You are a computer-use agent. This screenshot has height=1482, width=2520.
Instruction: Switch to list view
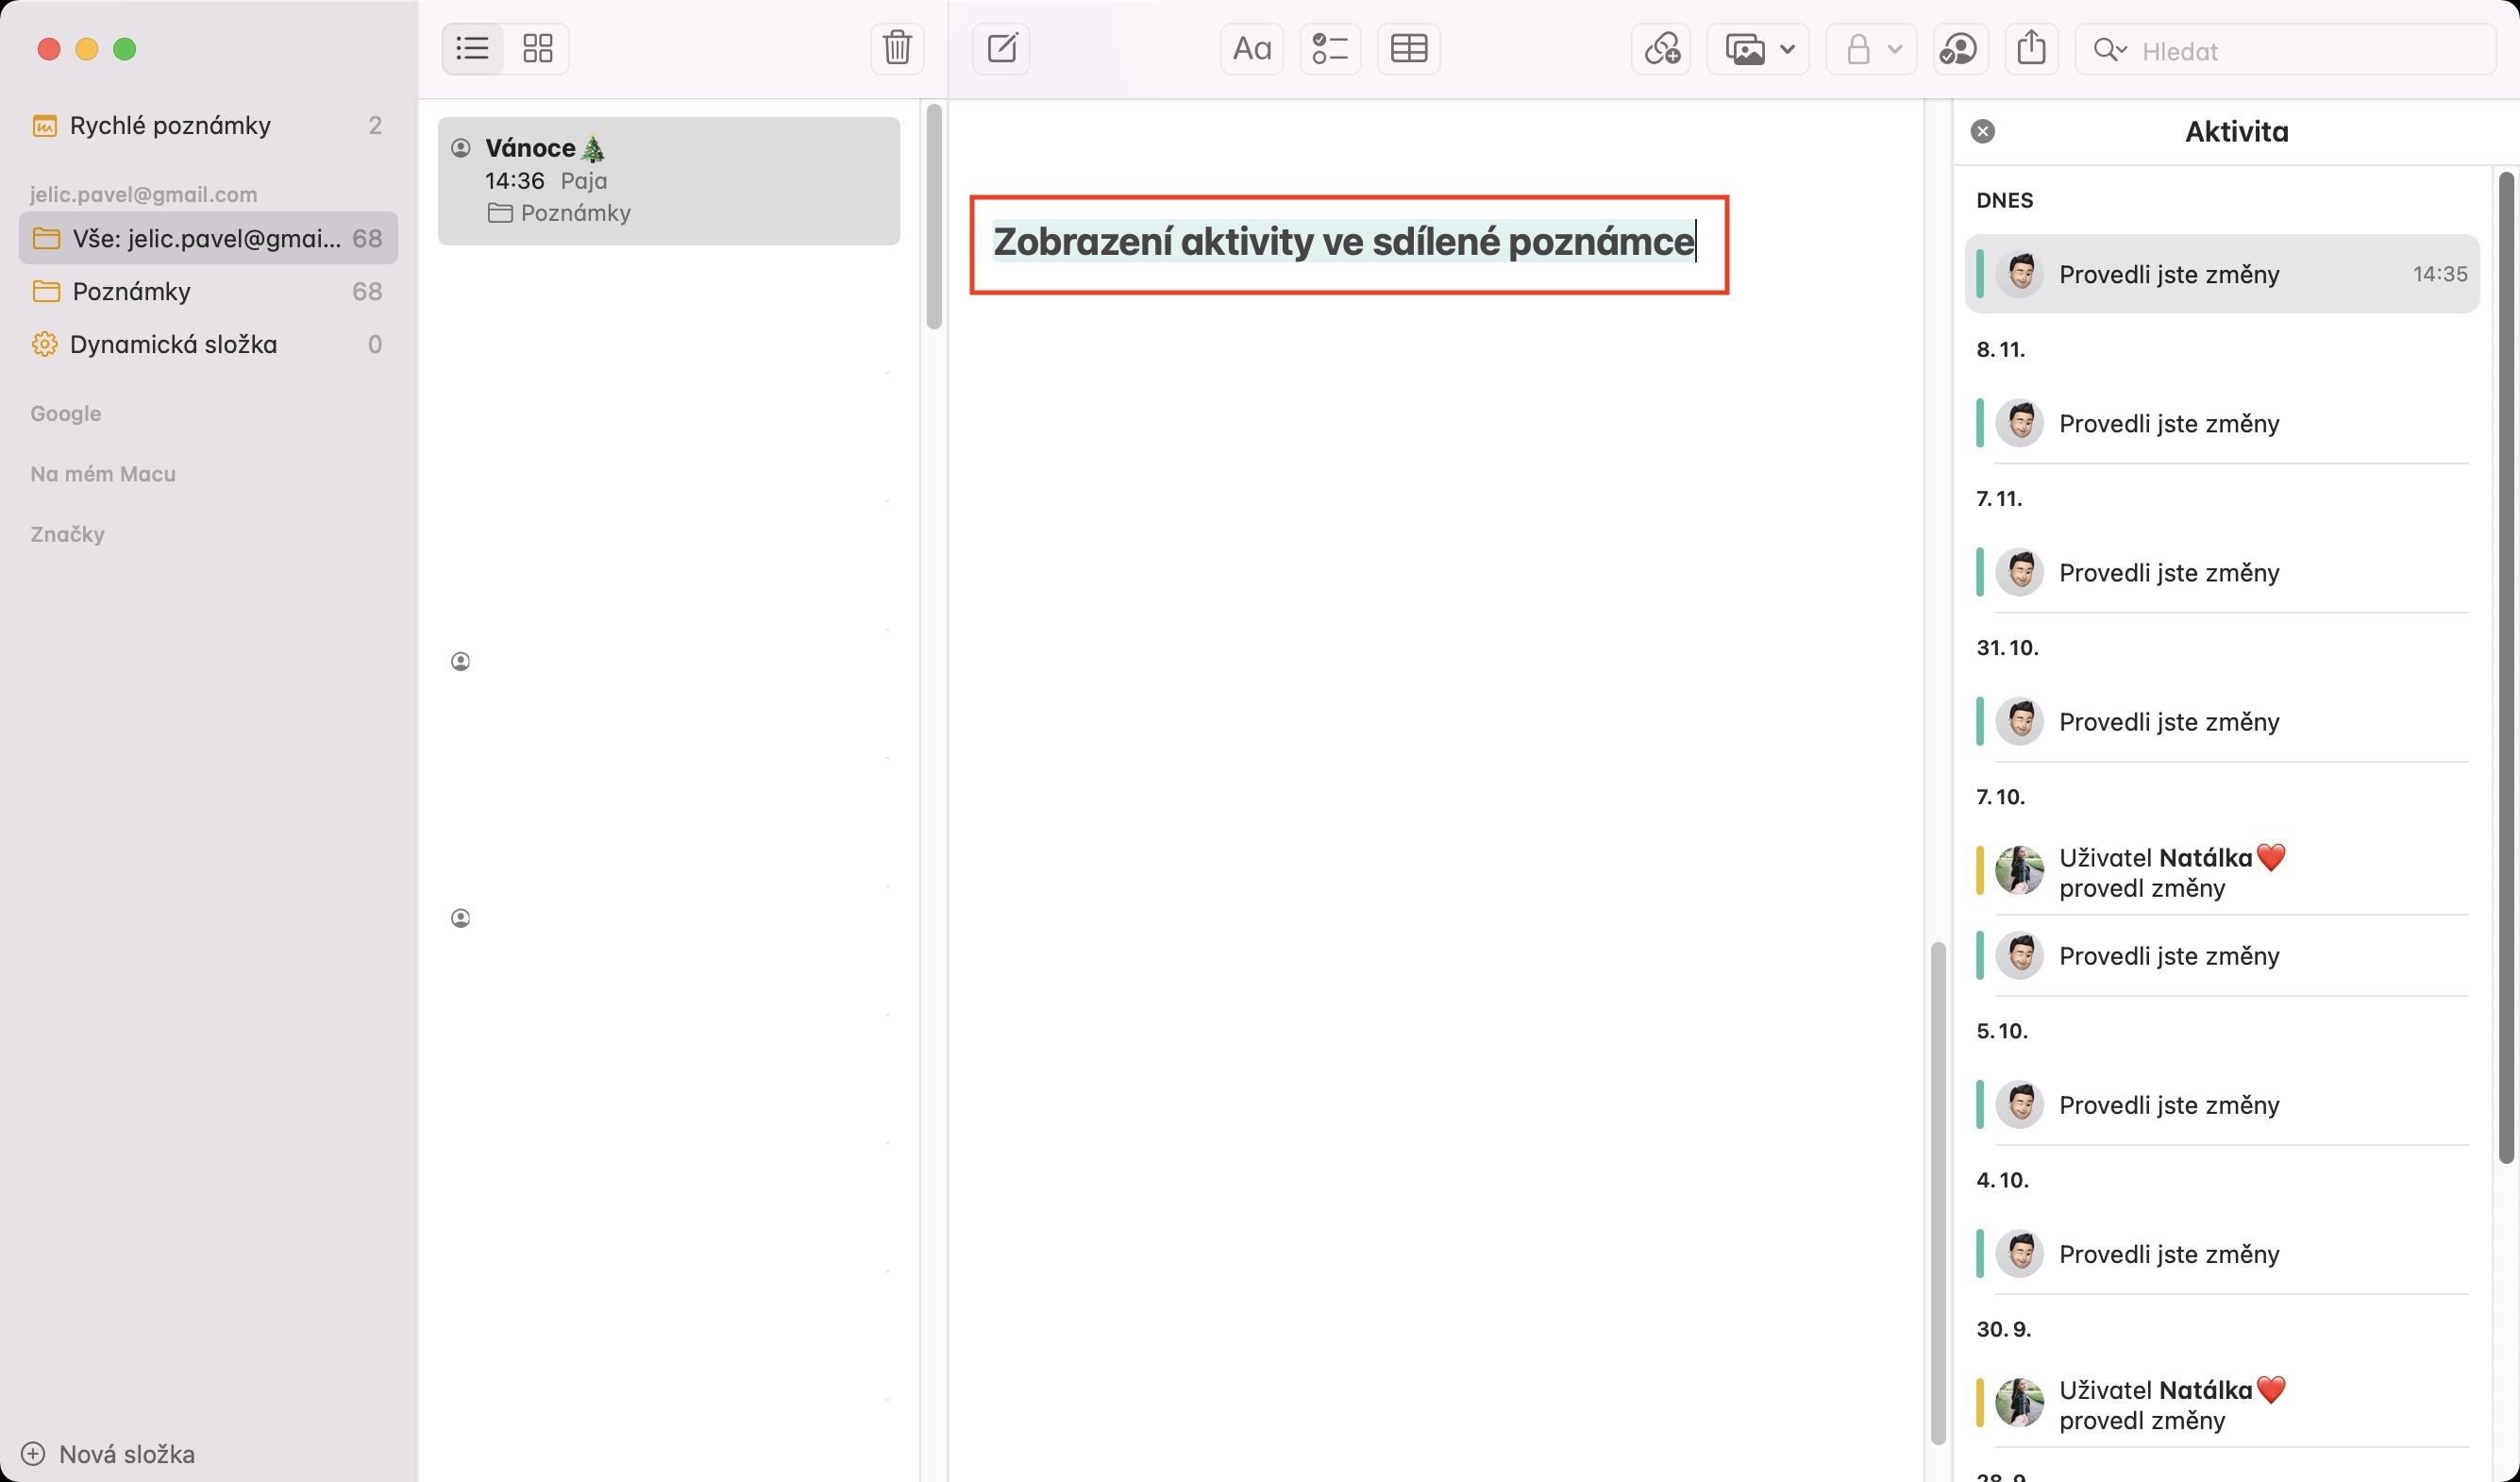click(x=472, y=48)
